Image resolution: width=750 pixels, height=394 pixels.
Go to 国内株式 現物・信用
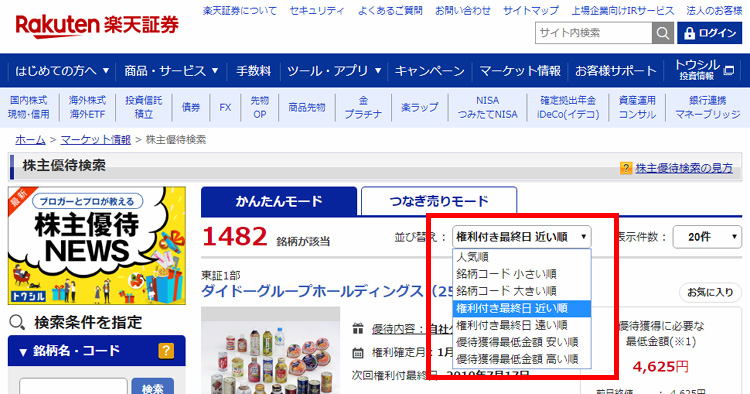29,107
